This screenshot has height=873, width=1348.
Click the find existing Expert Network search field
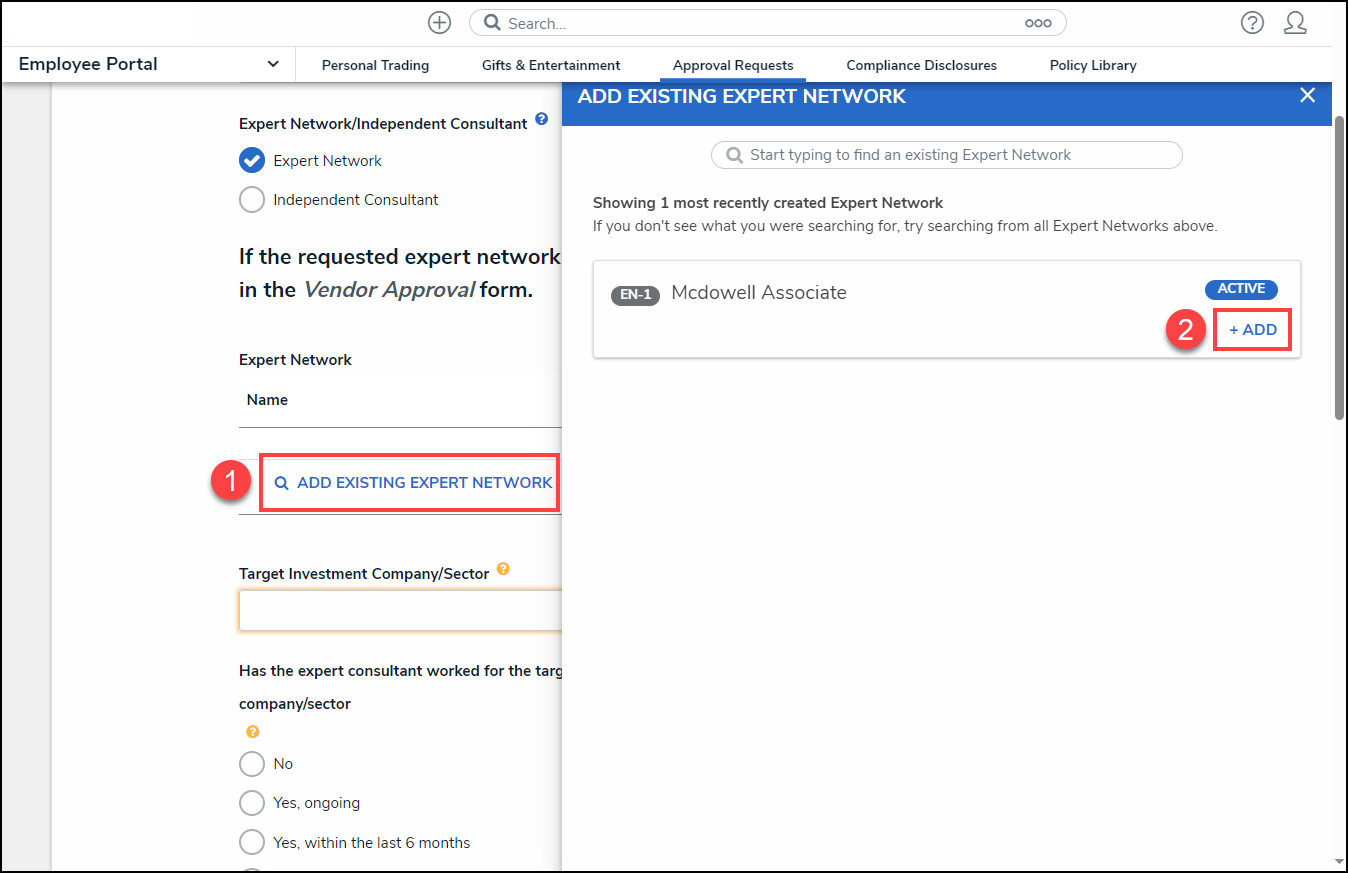946,155
